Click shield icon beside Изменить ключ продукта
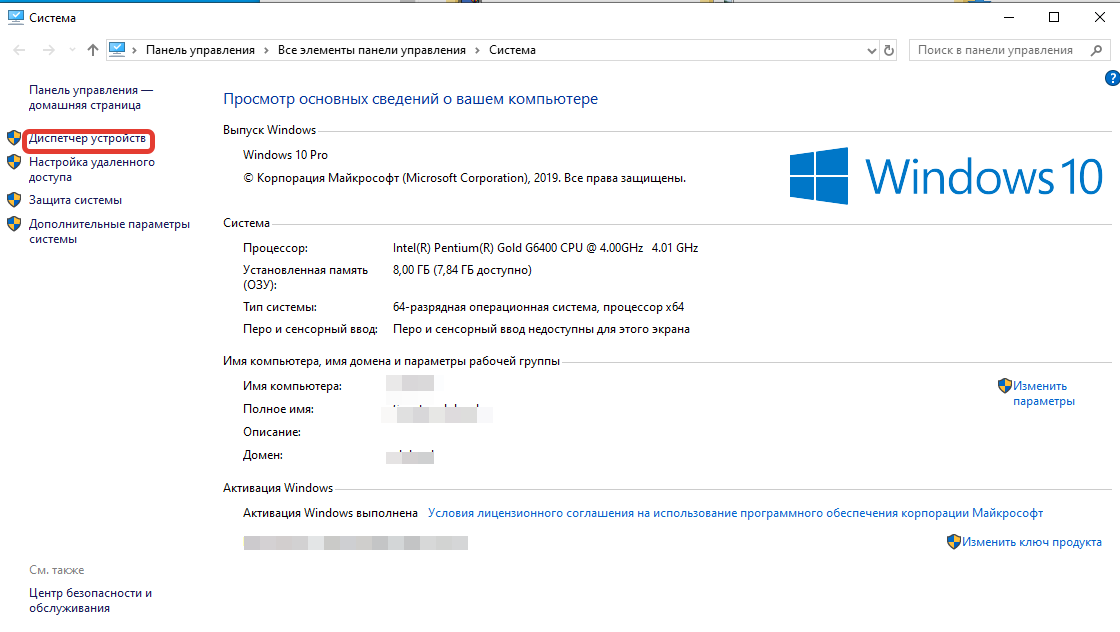 click(954, 541)
